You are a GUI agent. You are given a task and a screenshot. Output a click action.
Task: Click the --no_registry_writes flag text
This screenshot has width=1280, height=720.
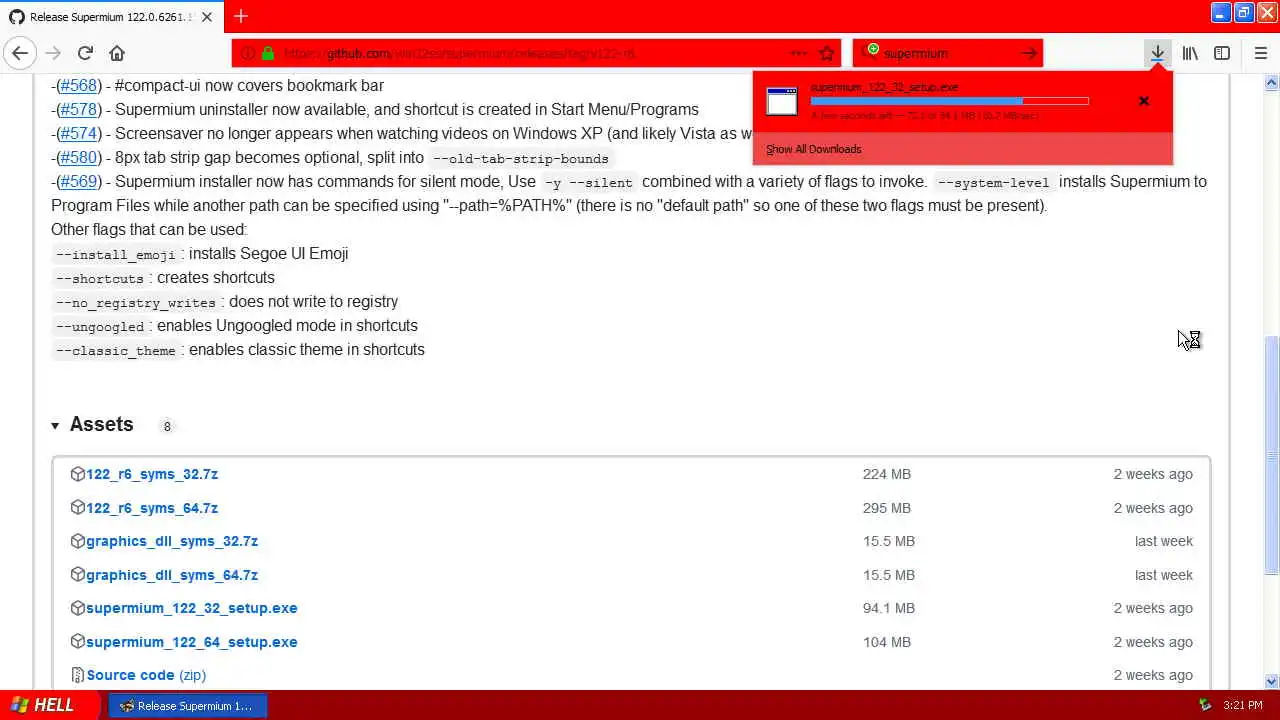tap(136, 302)
